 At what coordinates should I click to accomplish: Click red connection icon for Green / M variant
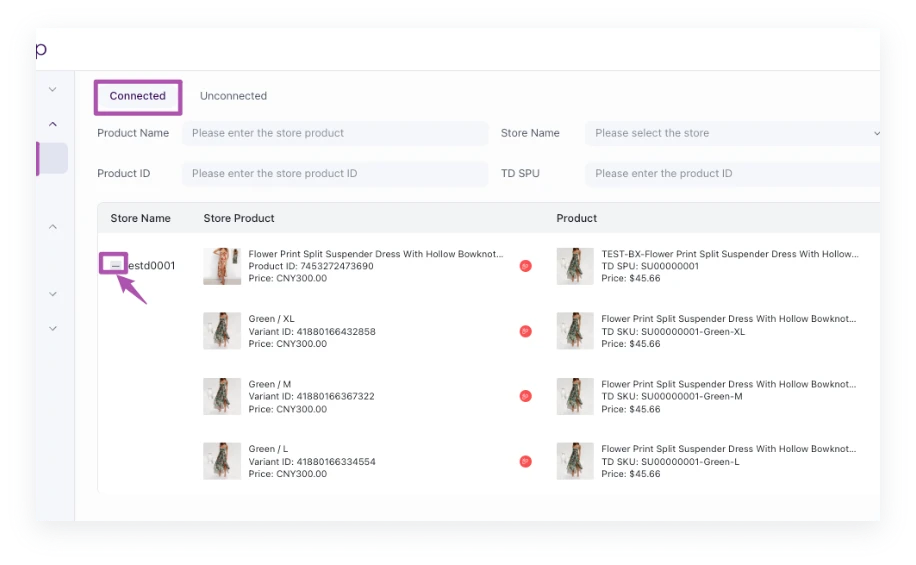coord(525,396)
